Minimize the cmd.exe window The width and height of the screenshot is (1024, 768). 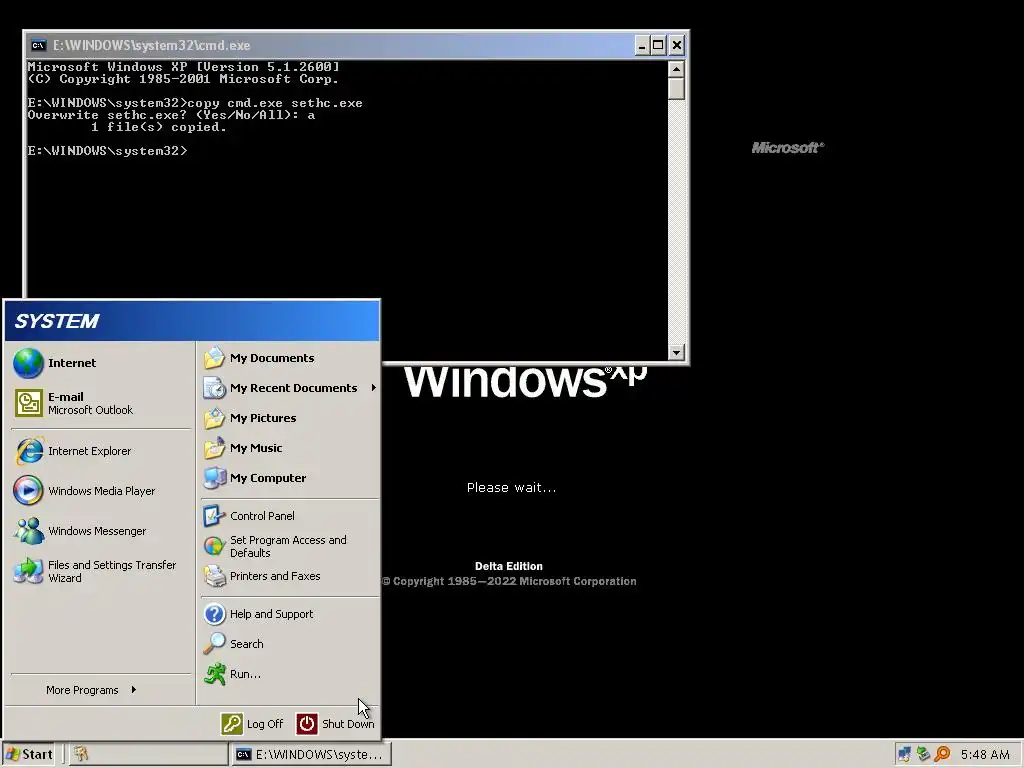pyautogui.click(x=642, y=45)
